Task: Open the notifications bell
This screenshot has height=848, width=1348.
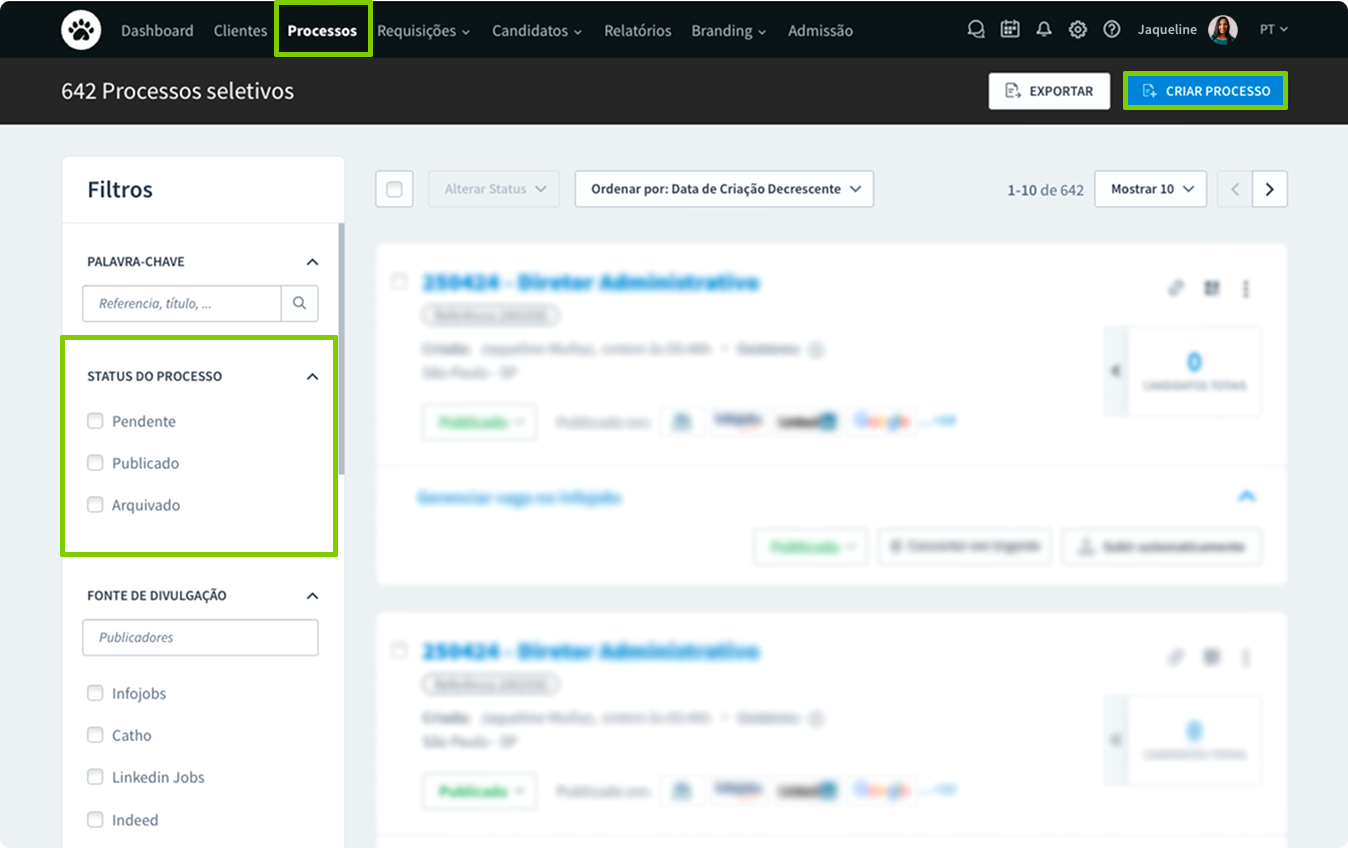Action: tap(1044, 30)
